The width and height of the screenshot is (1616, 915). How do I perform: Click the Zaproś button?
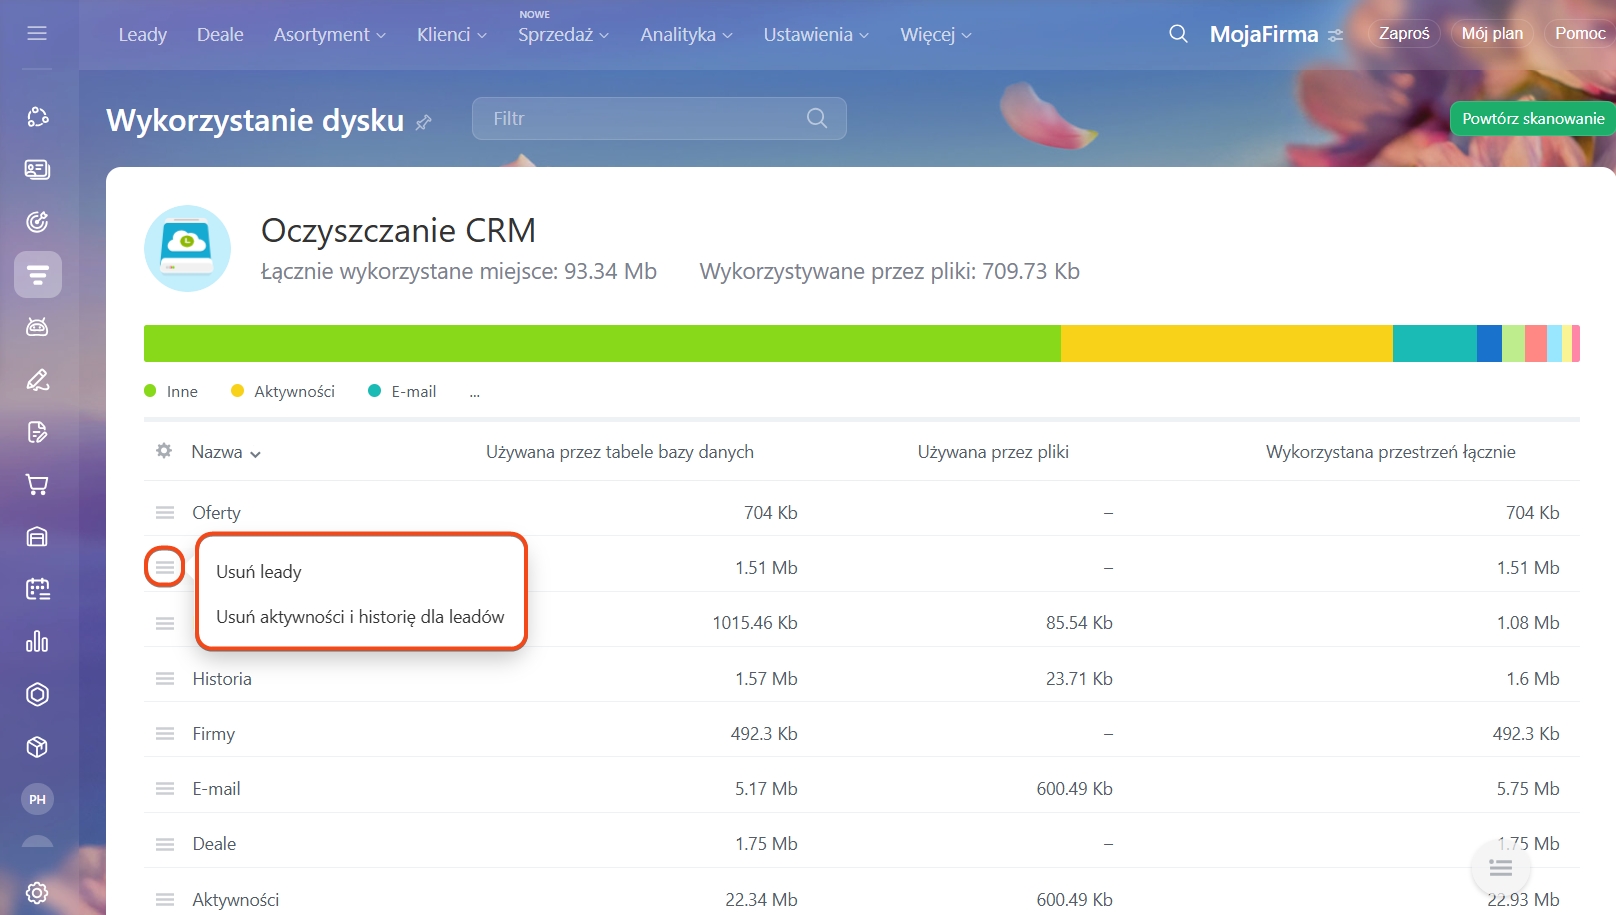pyautogui.click(x=1403, y=34)
